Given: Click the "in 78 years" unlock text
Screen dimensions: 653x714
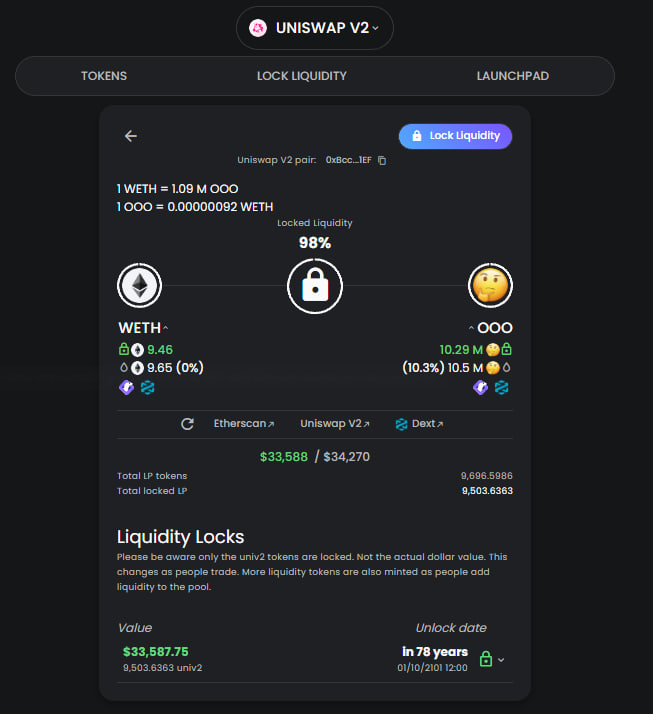Looking at the screenshot, I should pos(435,652).
